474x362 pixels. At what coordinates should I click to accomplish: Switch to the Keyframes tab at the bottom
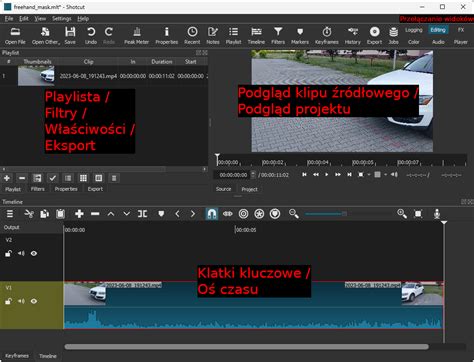coord(17,356)
